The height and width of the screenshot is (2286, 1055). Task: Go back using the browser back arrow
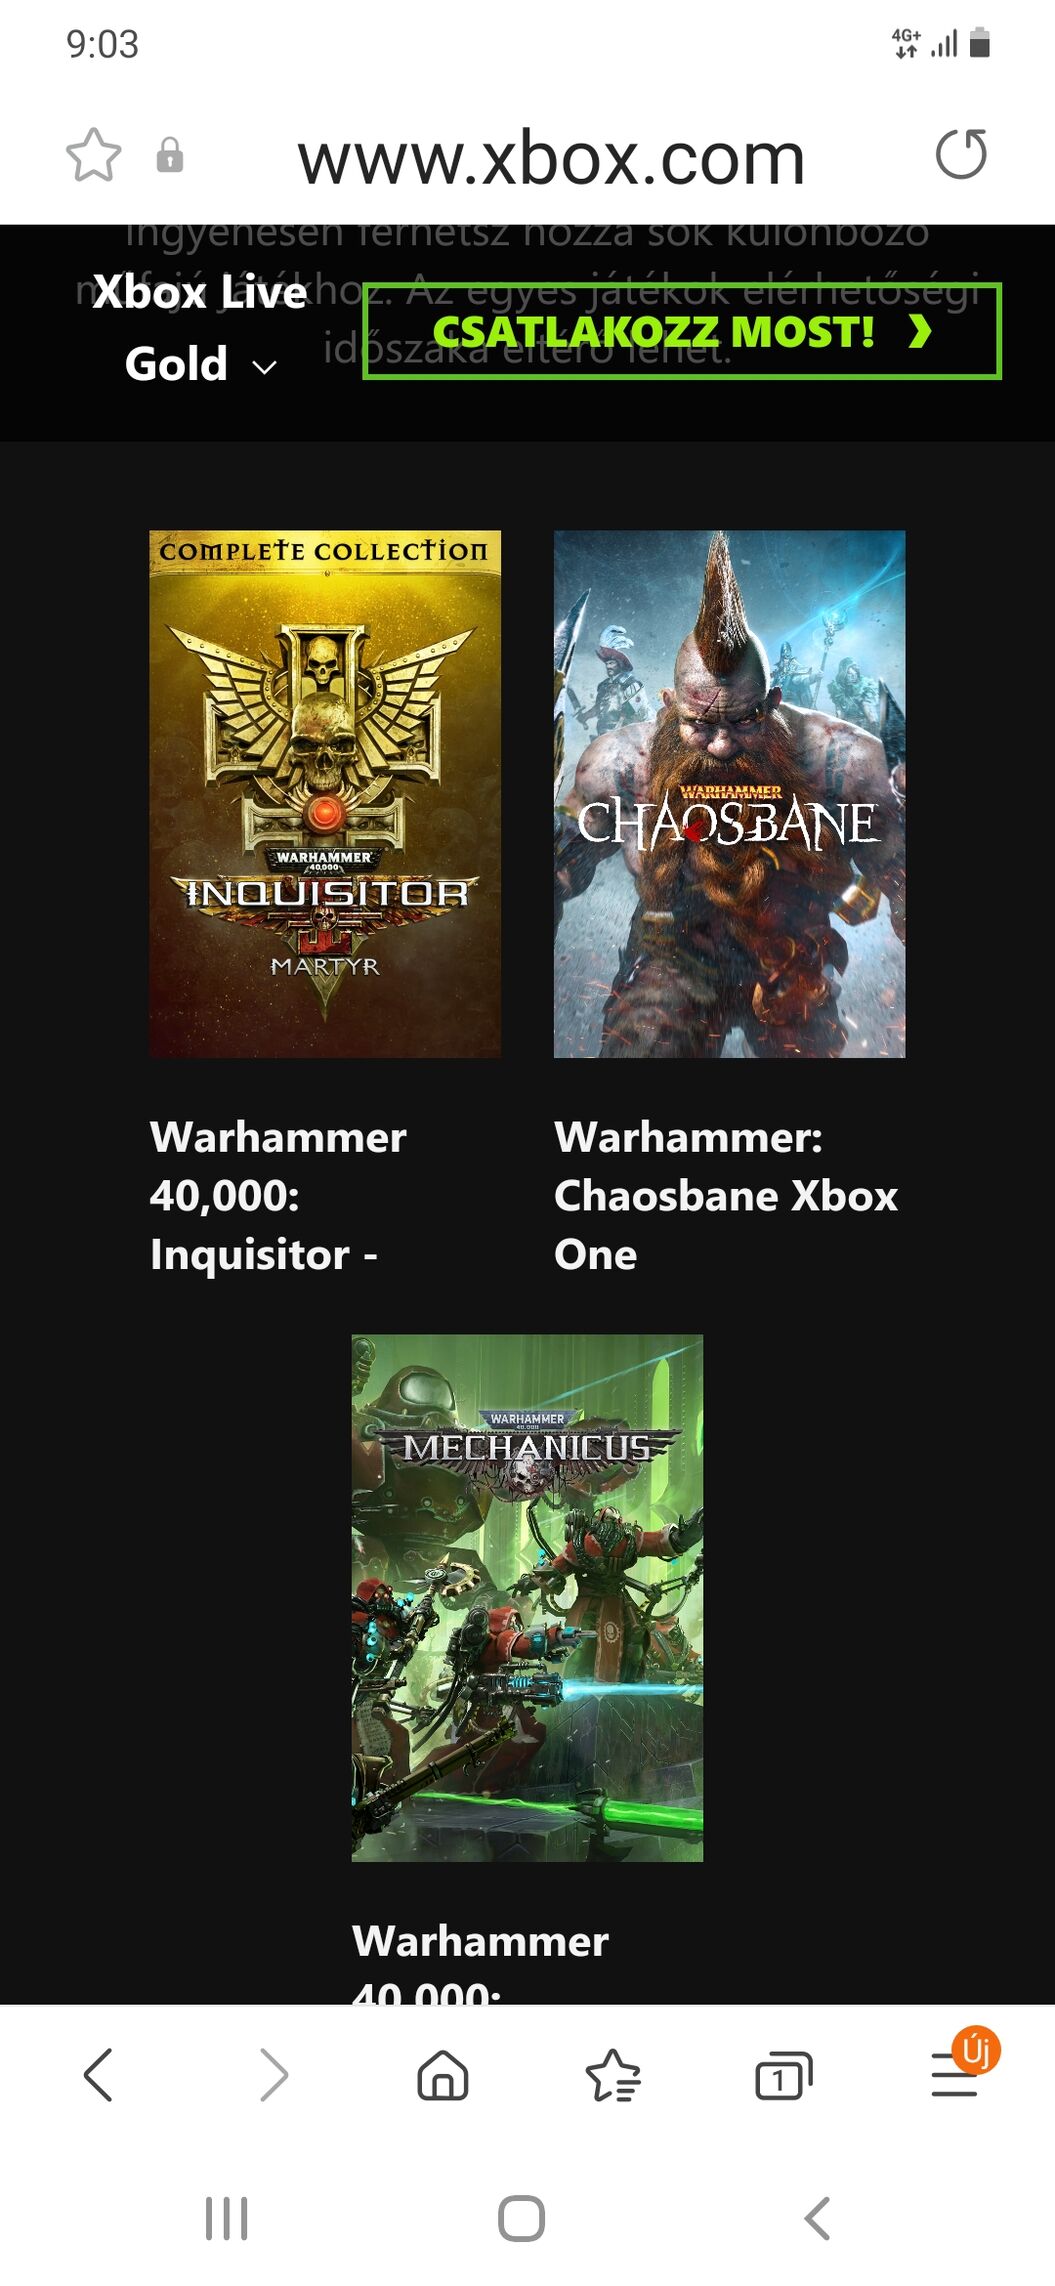point(97,2075)
